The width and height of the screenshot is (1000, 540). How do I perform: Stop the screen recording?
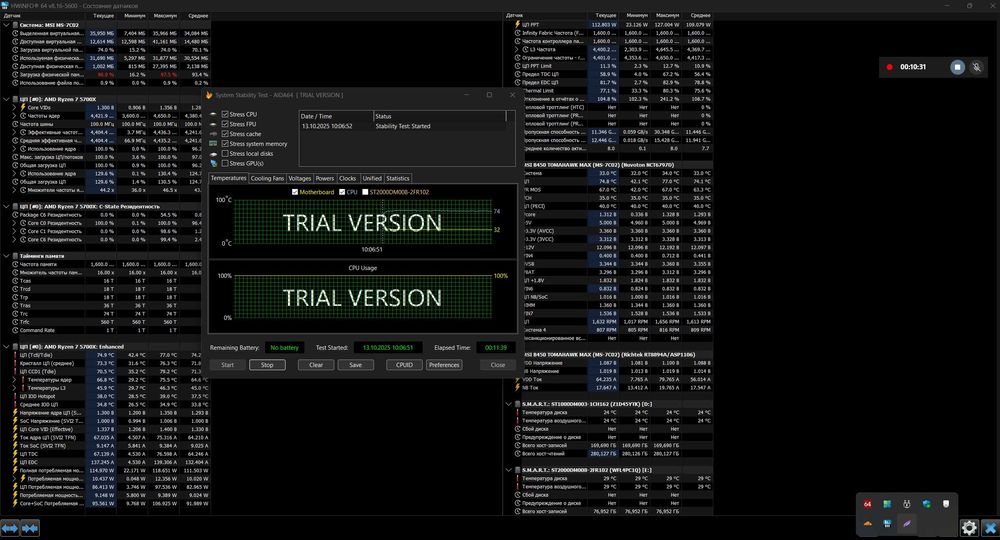[957, 67]
